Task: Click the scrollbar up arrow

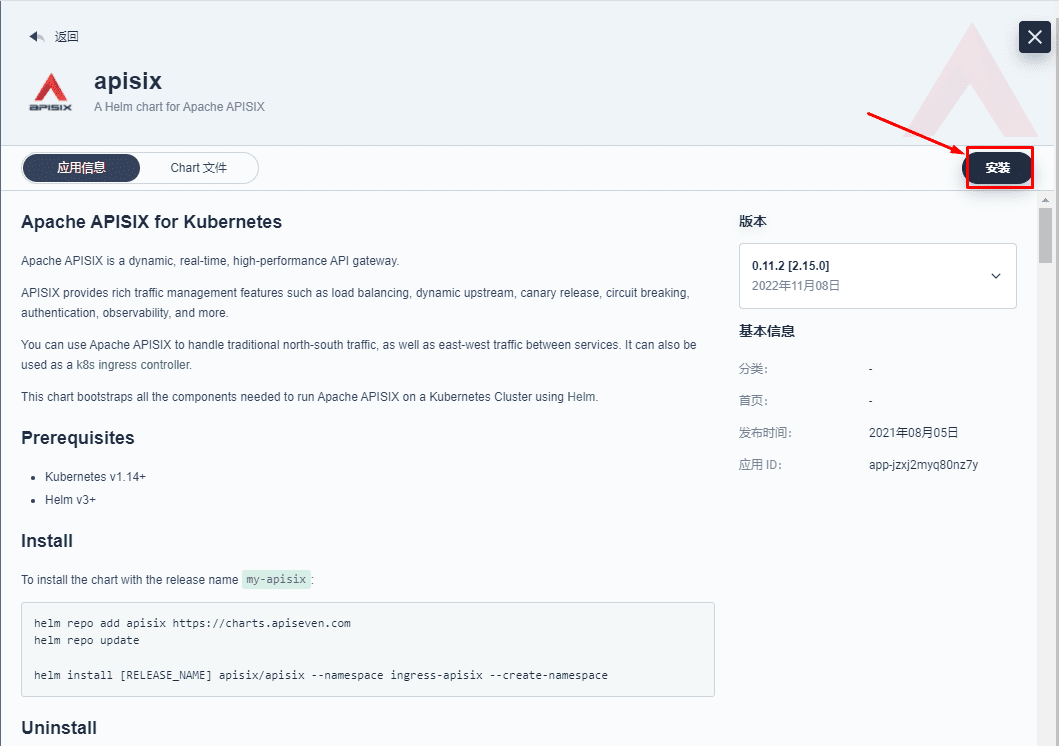Action: [1045, 201]
